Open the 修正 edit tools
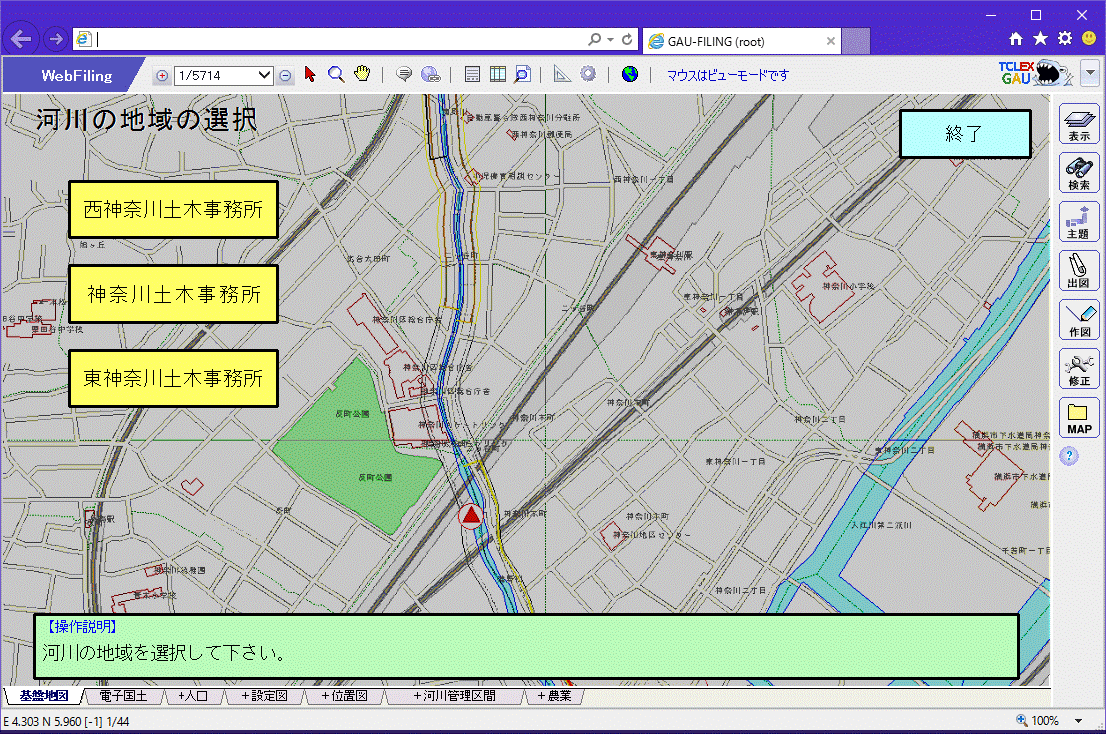Viewport: 1106px width, 734px height. tap(1079, 368)
